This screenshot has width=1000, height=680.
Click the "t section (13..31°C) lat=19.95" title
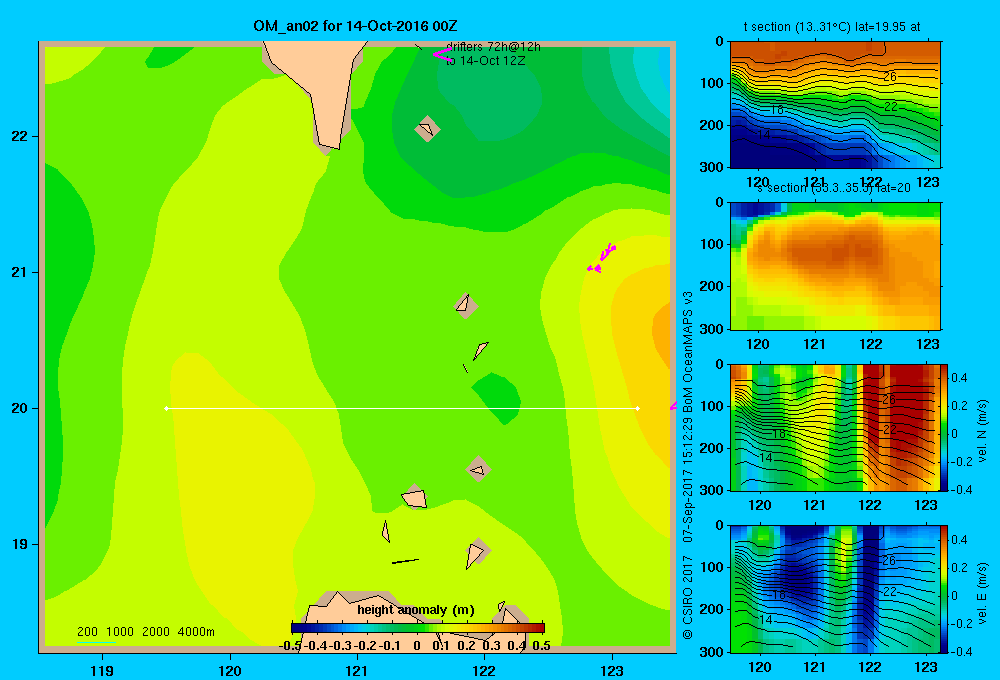pos(832,27)
